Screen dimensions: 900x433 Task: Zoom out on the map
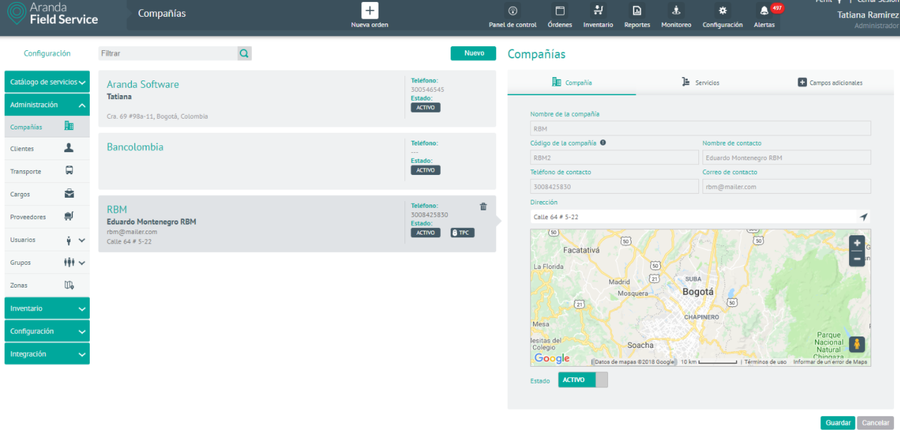point(857,259)
